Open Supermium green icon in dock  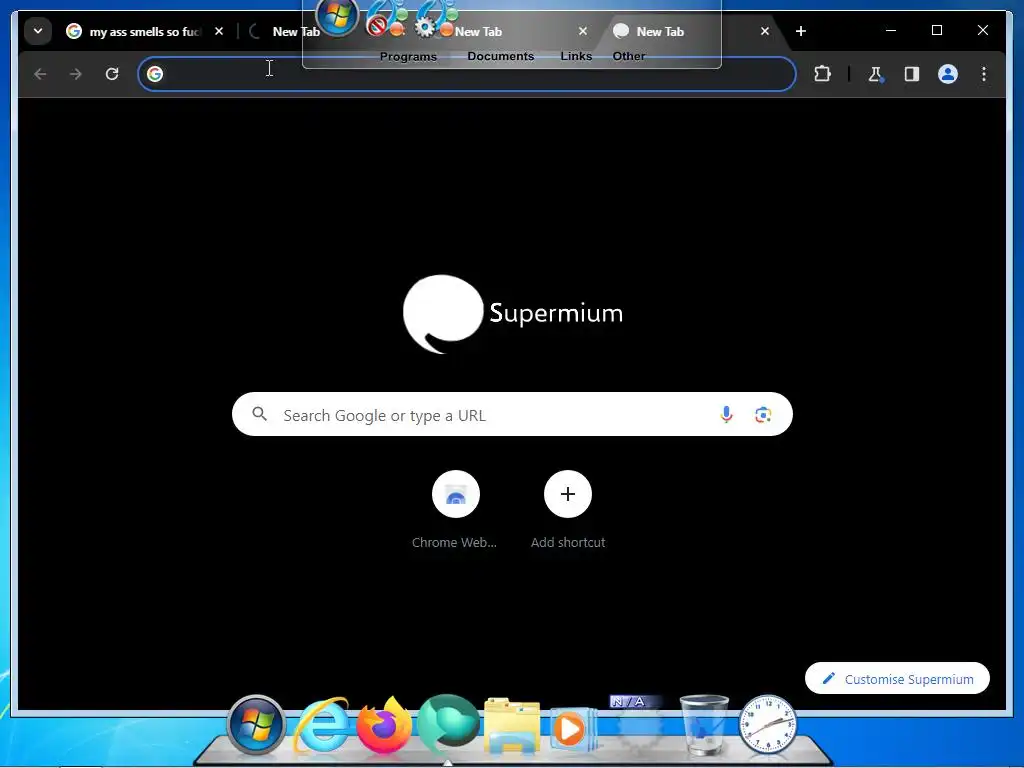click(x=447, y=724)
